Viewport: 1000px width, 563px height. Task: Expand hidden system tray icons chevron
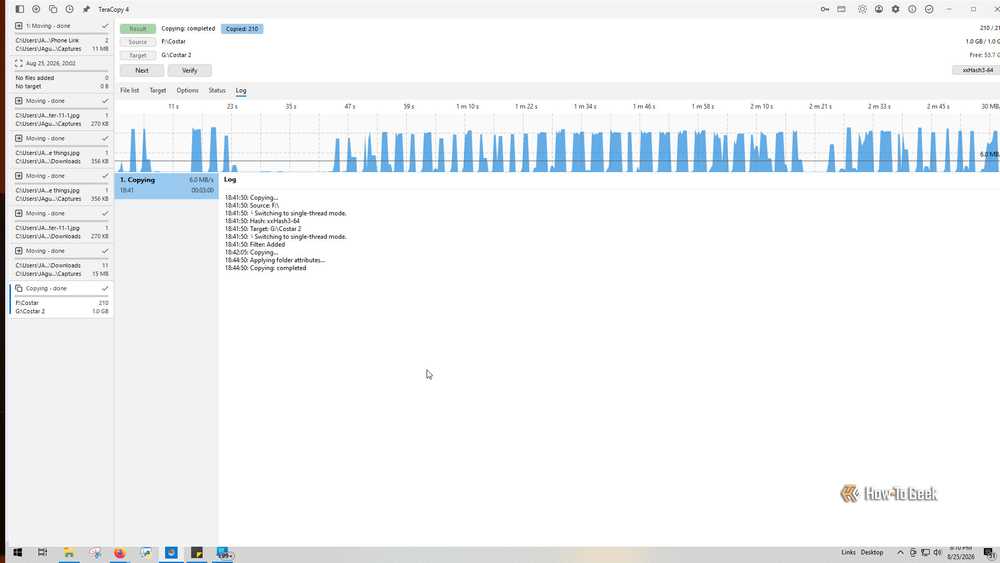[901, 553]
